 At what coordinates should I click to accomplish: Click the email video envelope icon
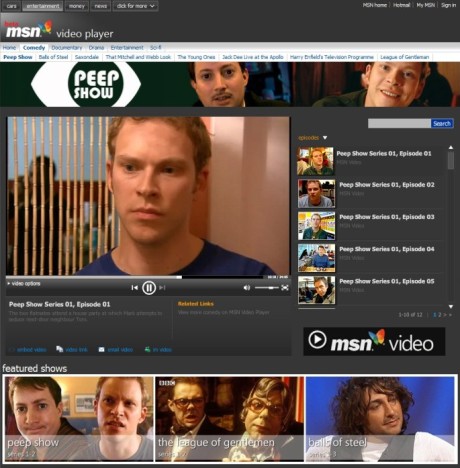tap(102, 350)
